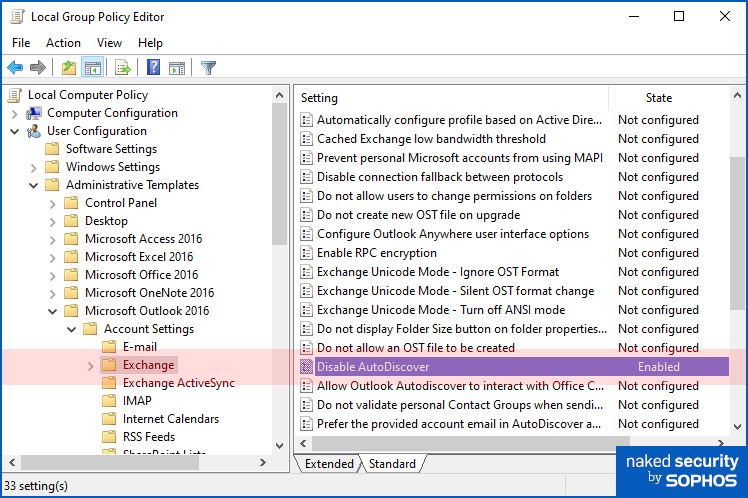Image resolution: width=748 pixels, height=498 pixels.
Task: Open the View menu
Action: [x=109, y=43]
